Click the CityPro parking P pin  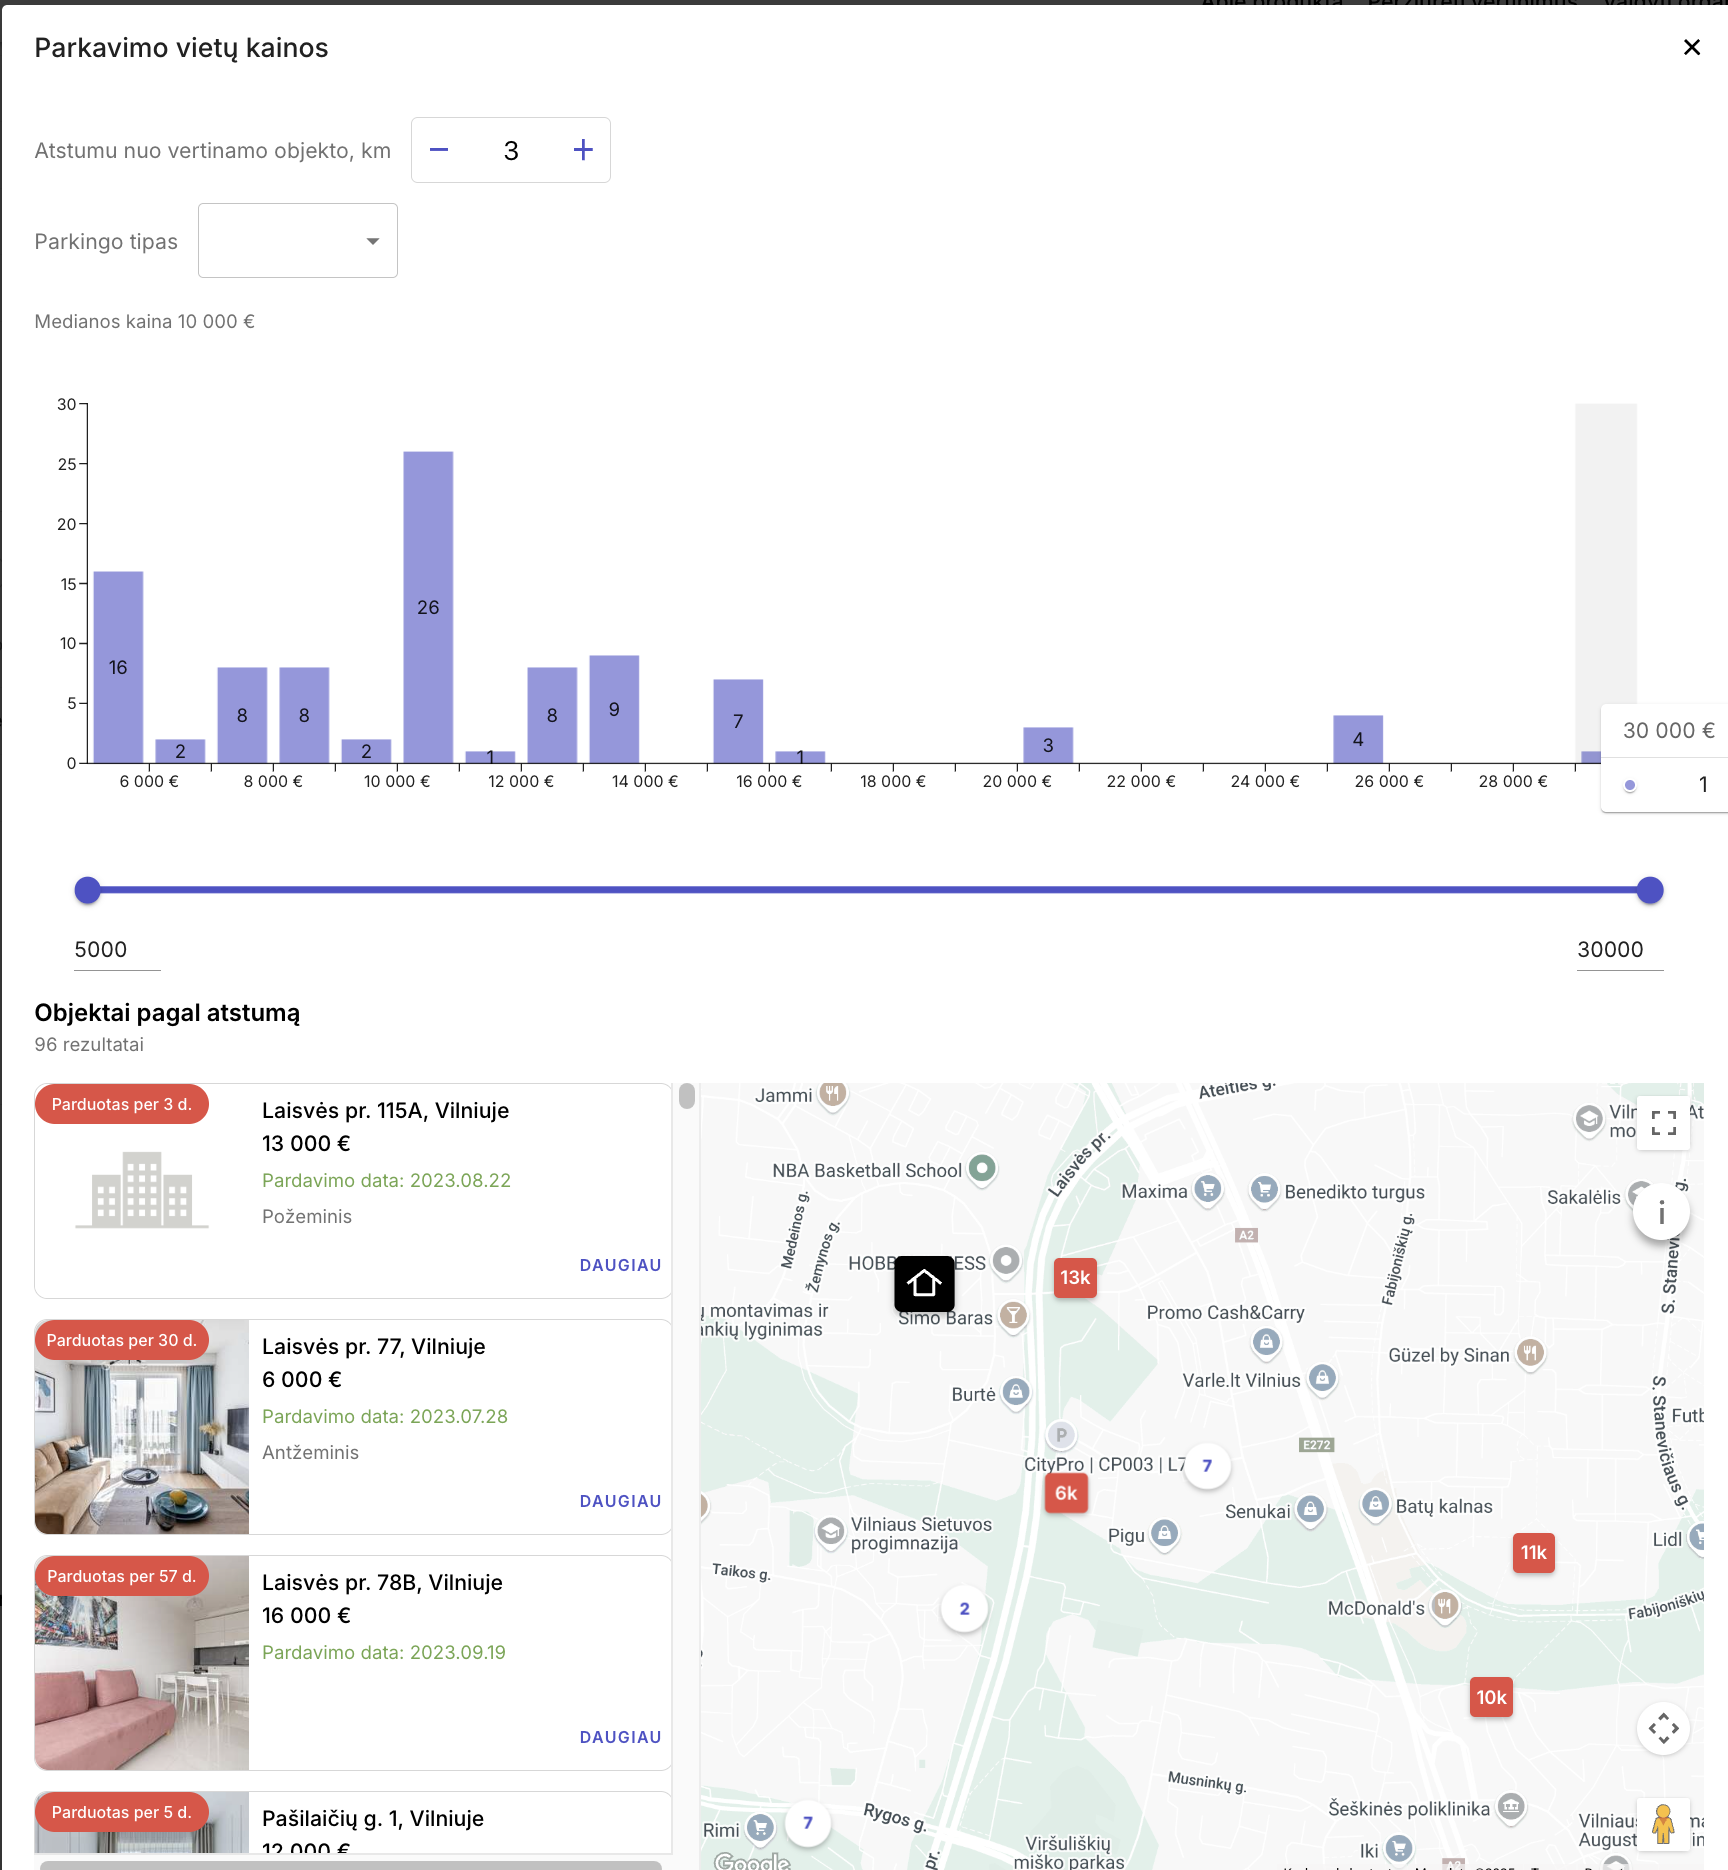1061,1436
